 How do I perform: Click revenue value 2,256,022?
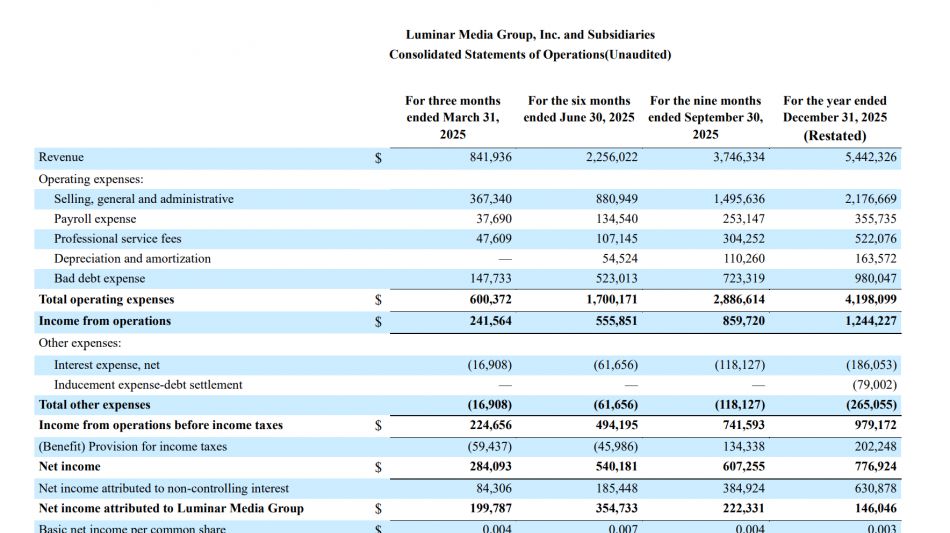(x=611, y=157)
